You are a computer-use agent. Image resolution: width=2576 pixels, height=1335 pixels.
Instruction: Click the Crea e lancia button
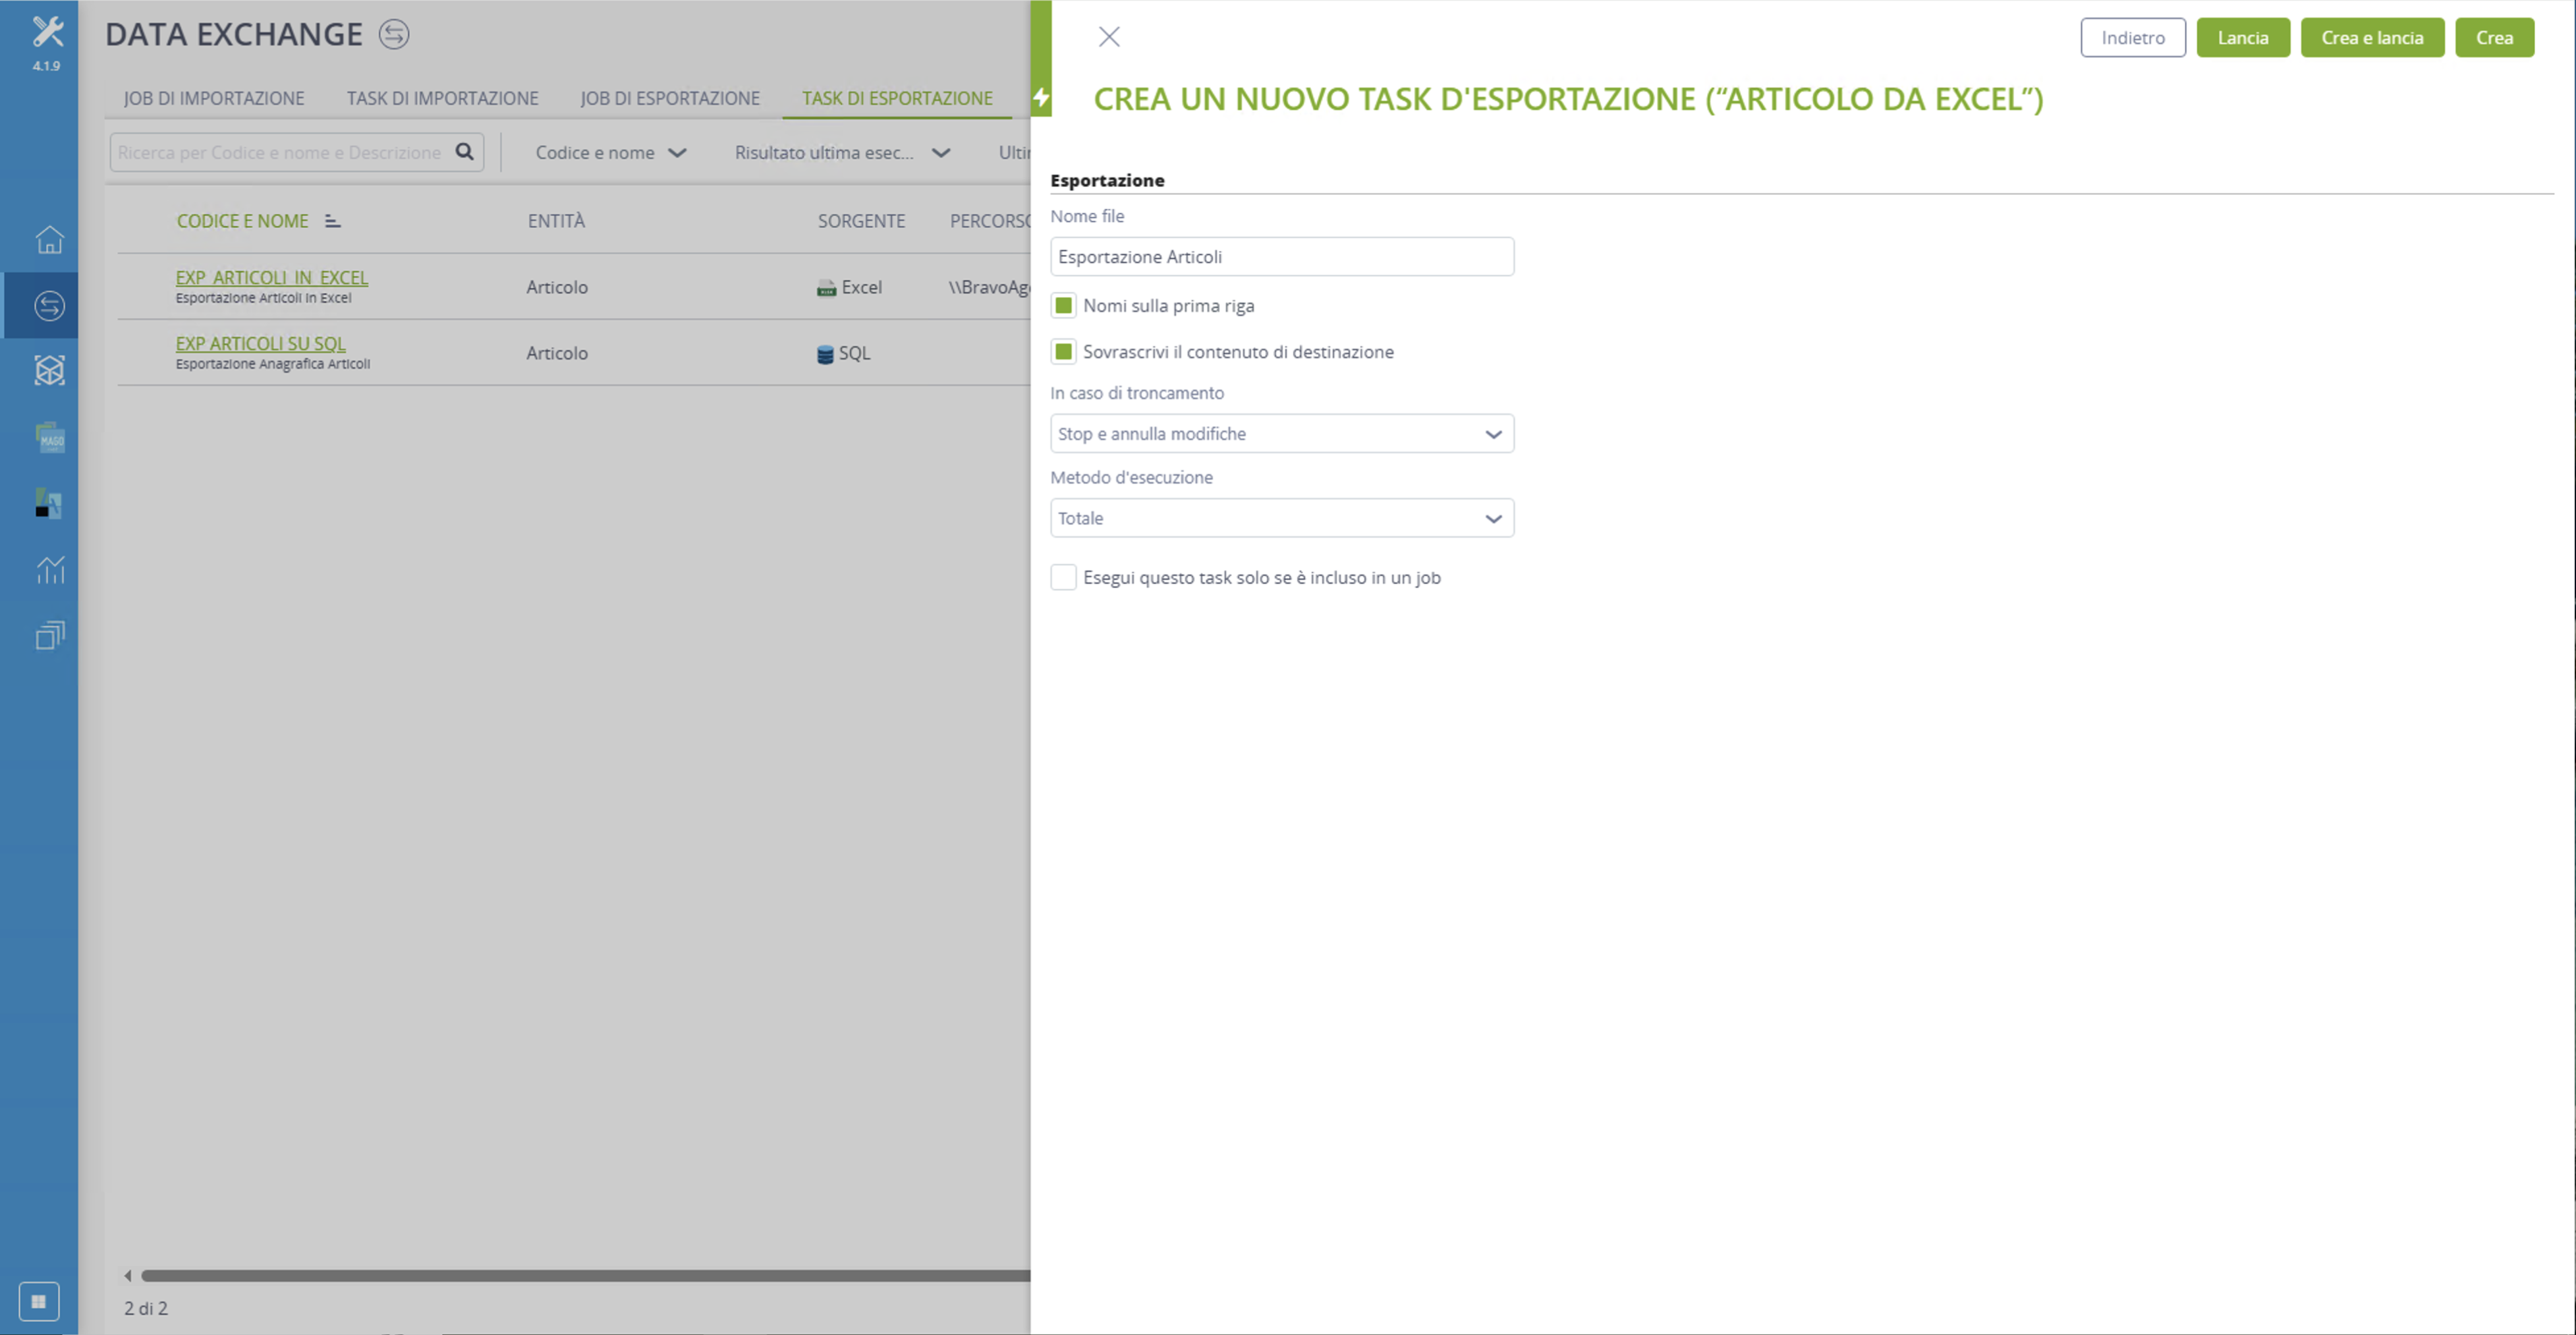pos(2372,38)
